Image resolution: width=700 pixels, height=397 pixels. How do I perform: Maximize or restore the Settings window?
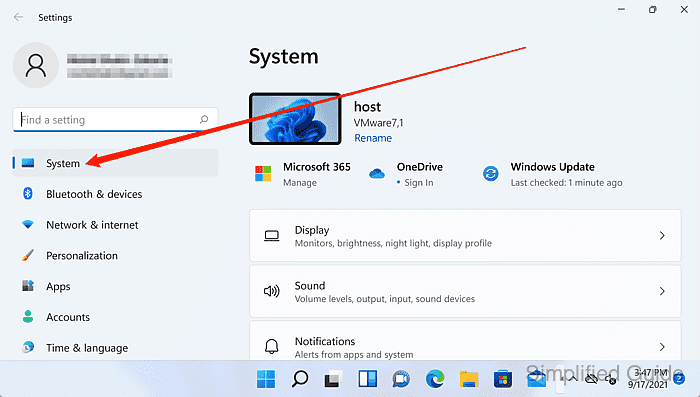click(x=653, y=9)
